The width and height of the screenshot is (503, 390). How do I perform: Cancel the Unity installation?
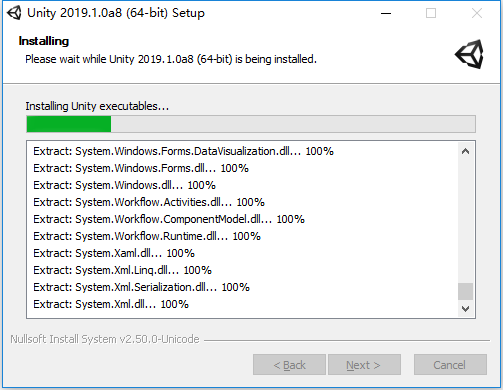[x=450, y=365]
